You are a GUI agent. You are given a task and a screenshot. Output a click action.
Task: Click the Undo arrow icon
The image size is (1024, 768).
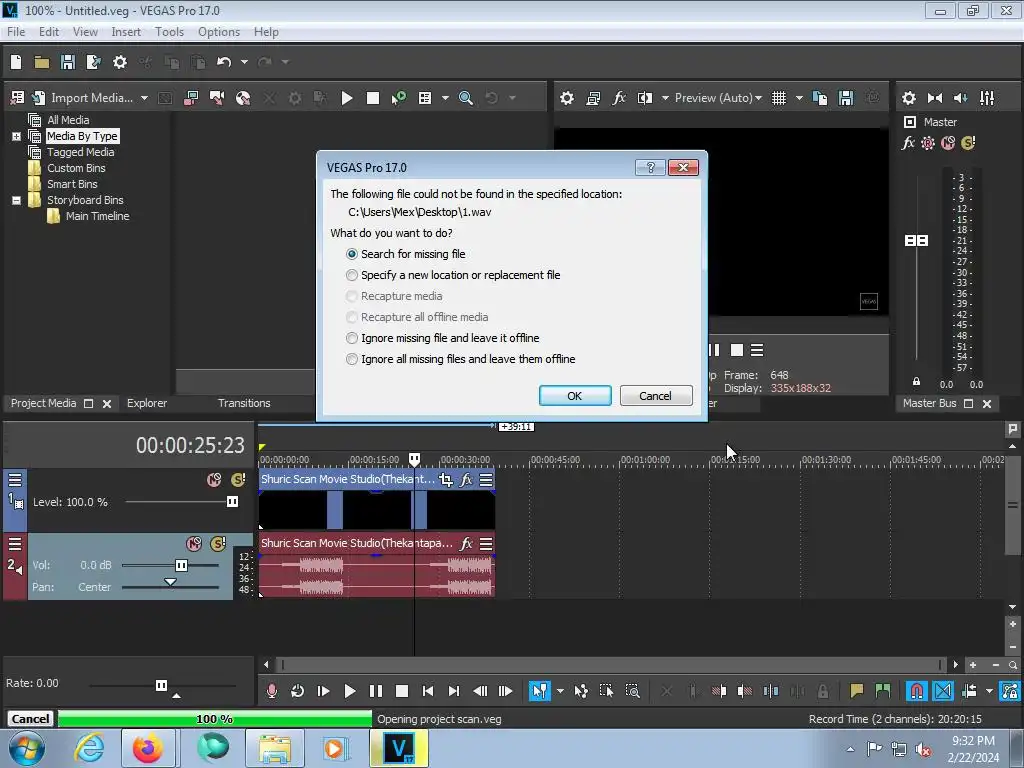tap(224, 62)
